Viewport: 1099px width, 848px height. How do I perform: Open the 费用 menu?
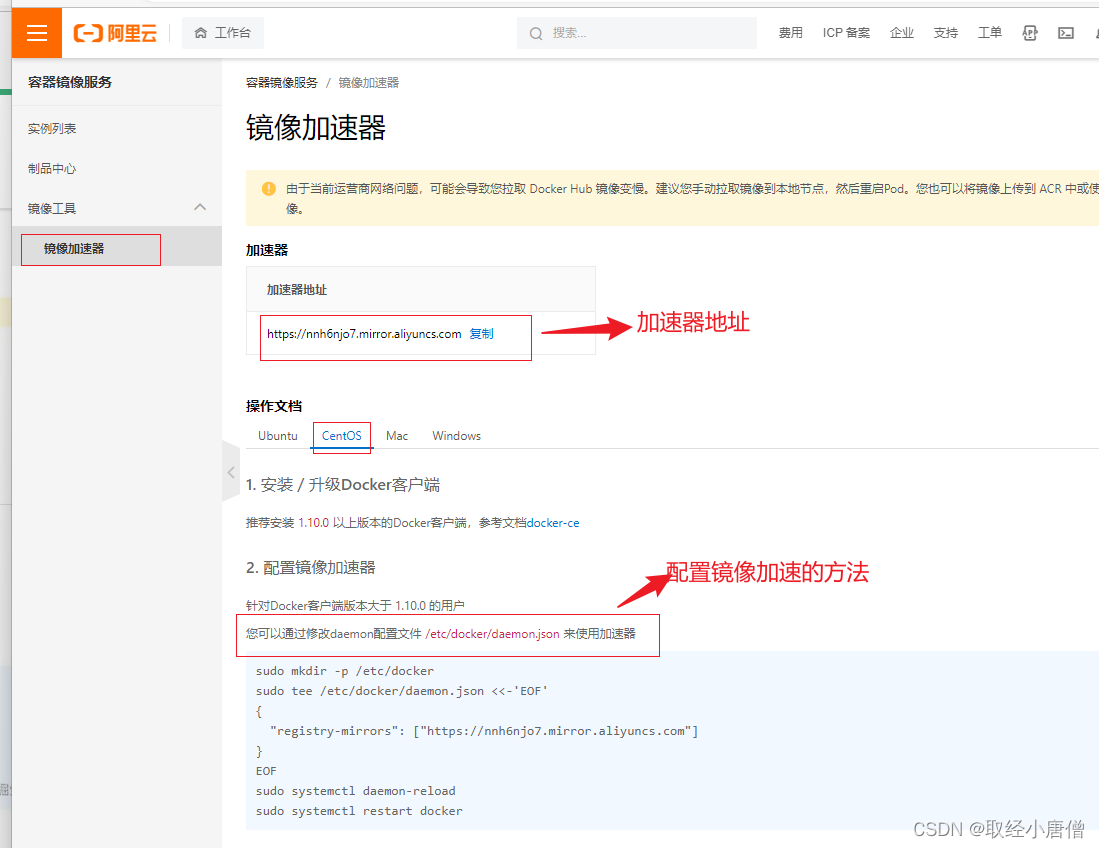click(791, 33)
